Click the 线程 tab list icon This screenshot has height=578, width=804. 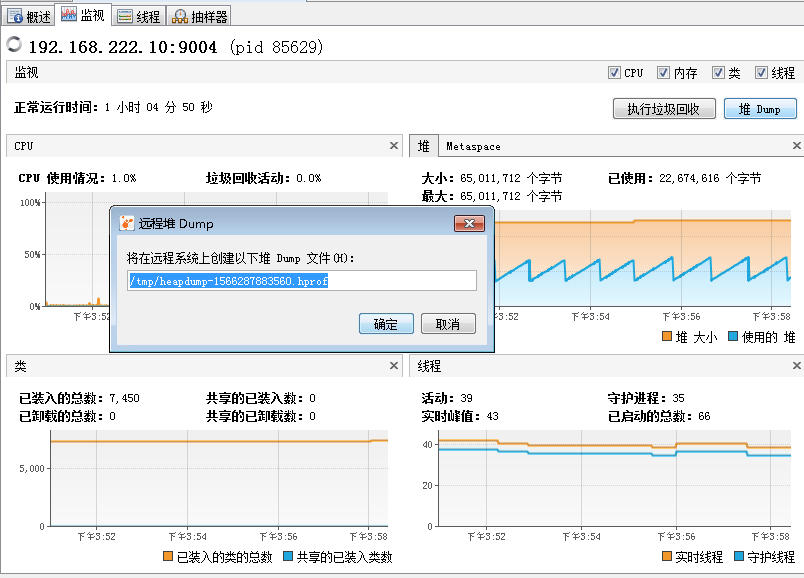[125, 14]
